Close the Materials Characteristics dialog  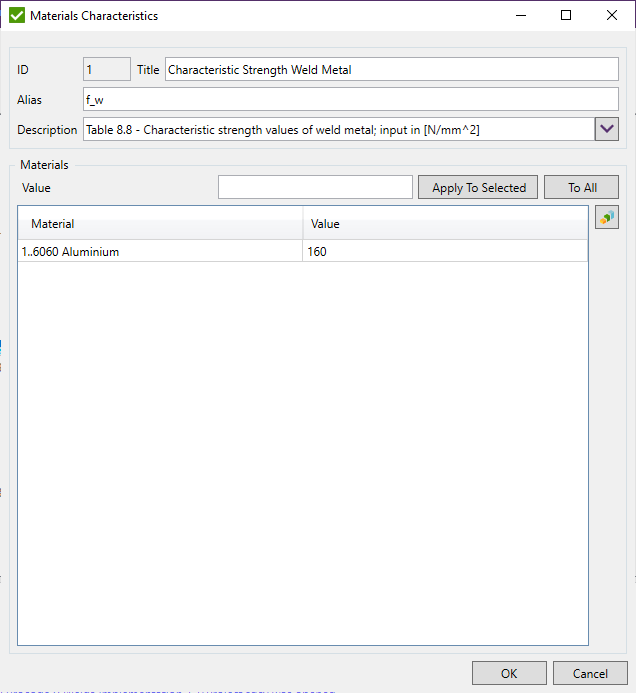click(x=612, y=15)
